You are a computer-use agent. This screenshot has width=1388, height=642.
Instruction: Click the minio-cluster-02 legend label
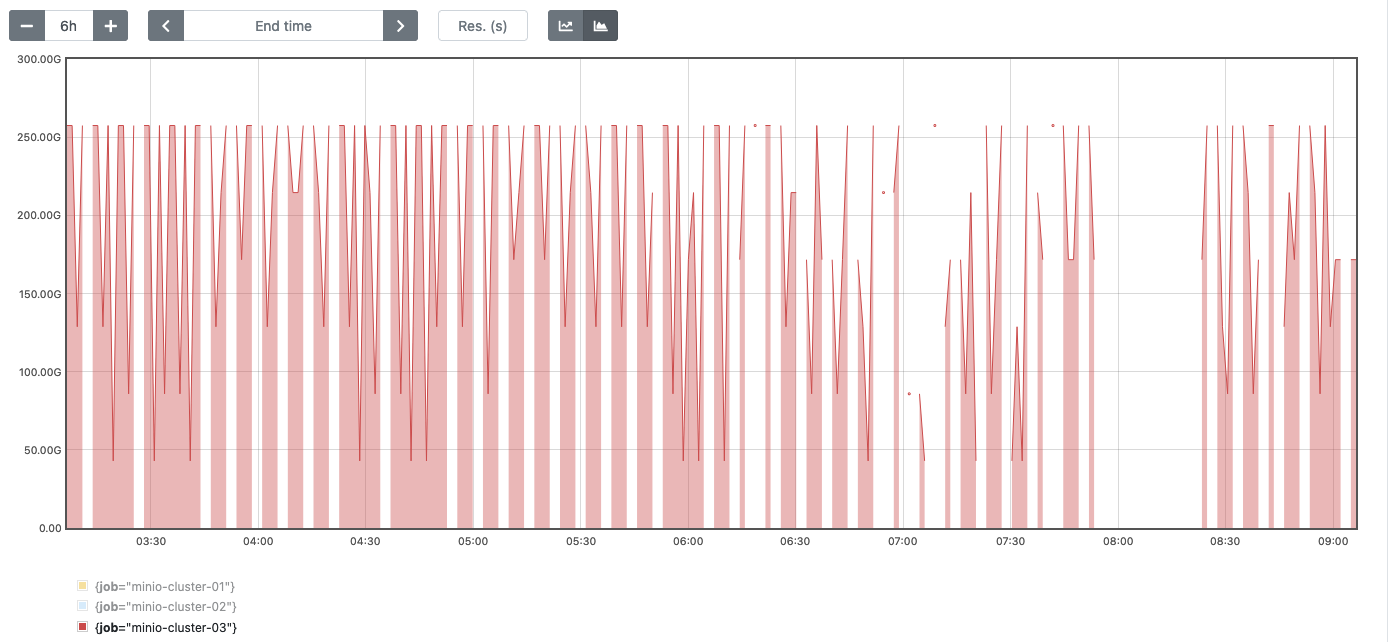point(164,607)
